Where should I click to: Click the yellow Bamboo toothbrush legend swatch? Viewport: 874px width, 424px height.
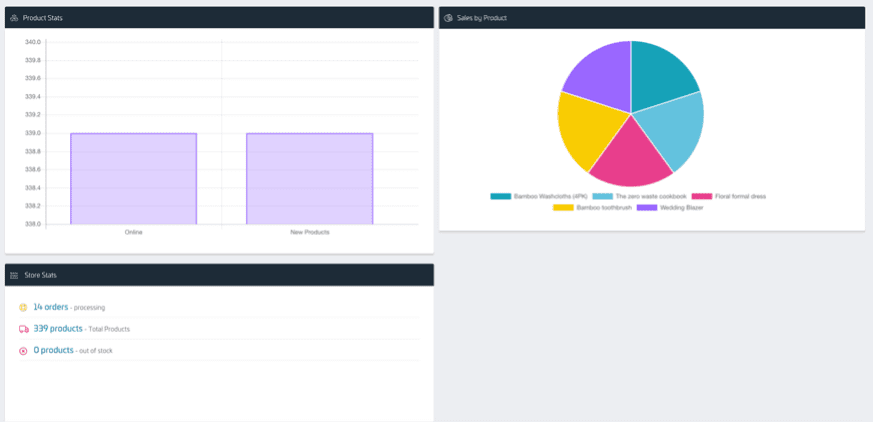click(563, 207)
